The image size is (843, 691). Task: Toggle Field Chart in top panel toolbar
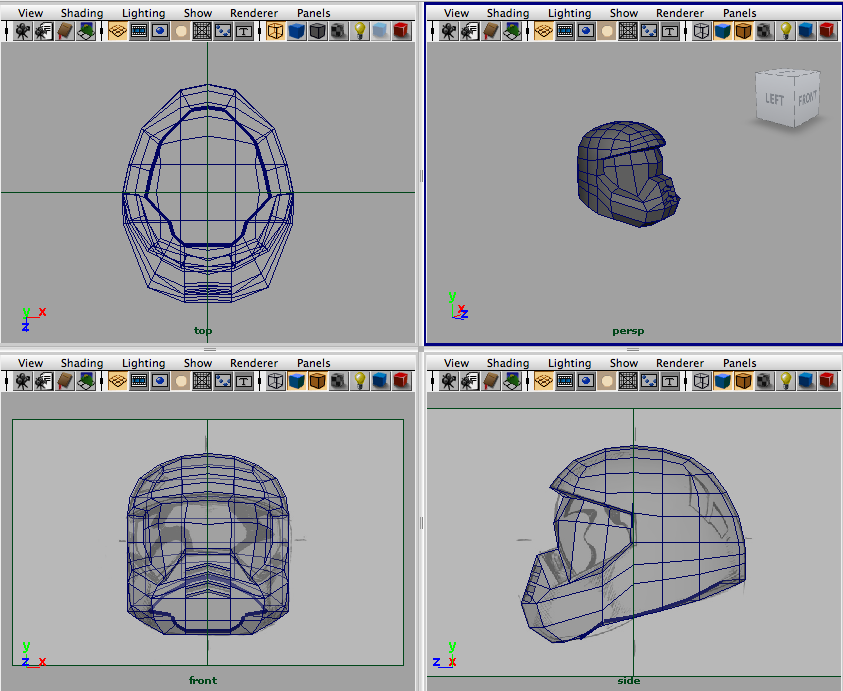(x=202, y=31)
